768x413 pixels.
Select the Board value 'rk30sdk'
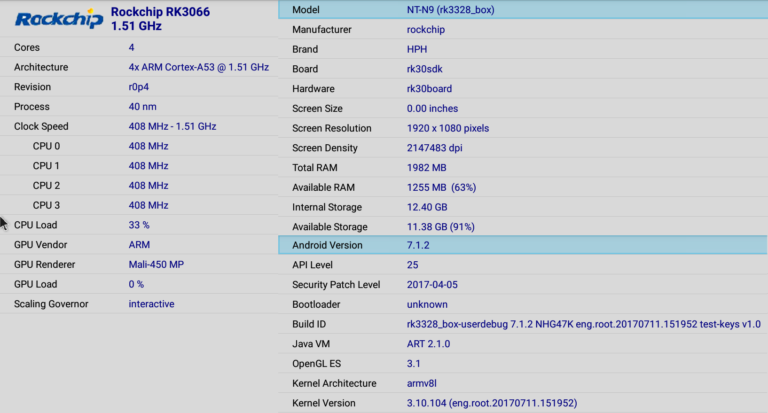click(x=425, y=69)
